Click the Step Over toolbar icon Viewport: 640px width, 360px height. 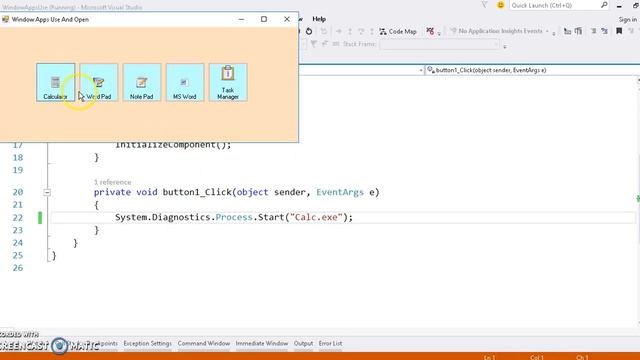(361, 31)
